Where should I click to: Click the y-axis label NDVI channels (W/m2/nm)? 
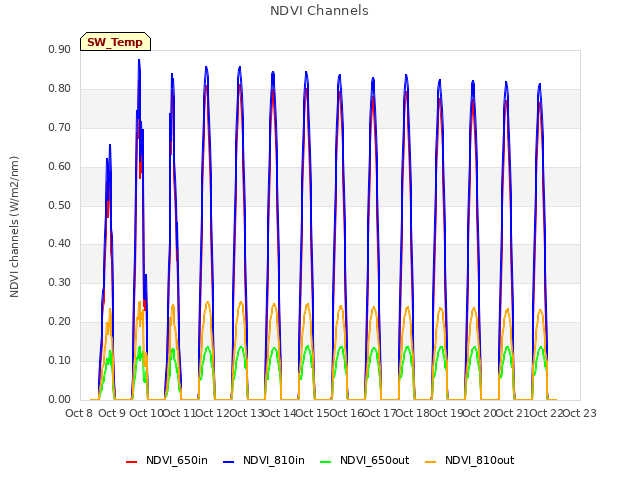tap(14, 227)
